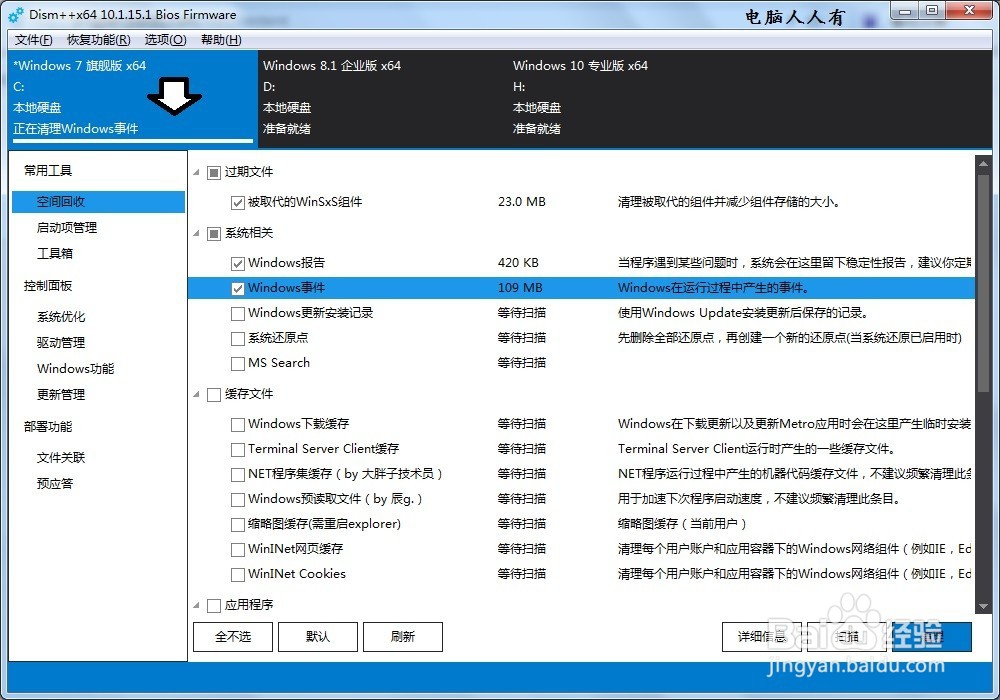Viewport: 1000px width, 700px height.
Task: Click the 常用工具 section header
Action: pyautogui.click(x=48, y=171)
